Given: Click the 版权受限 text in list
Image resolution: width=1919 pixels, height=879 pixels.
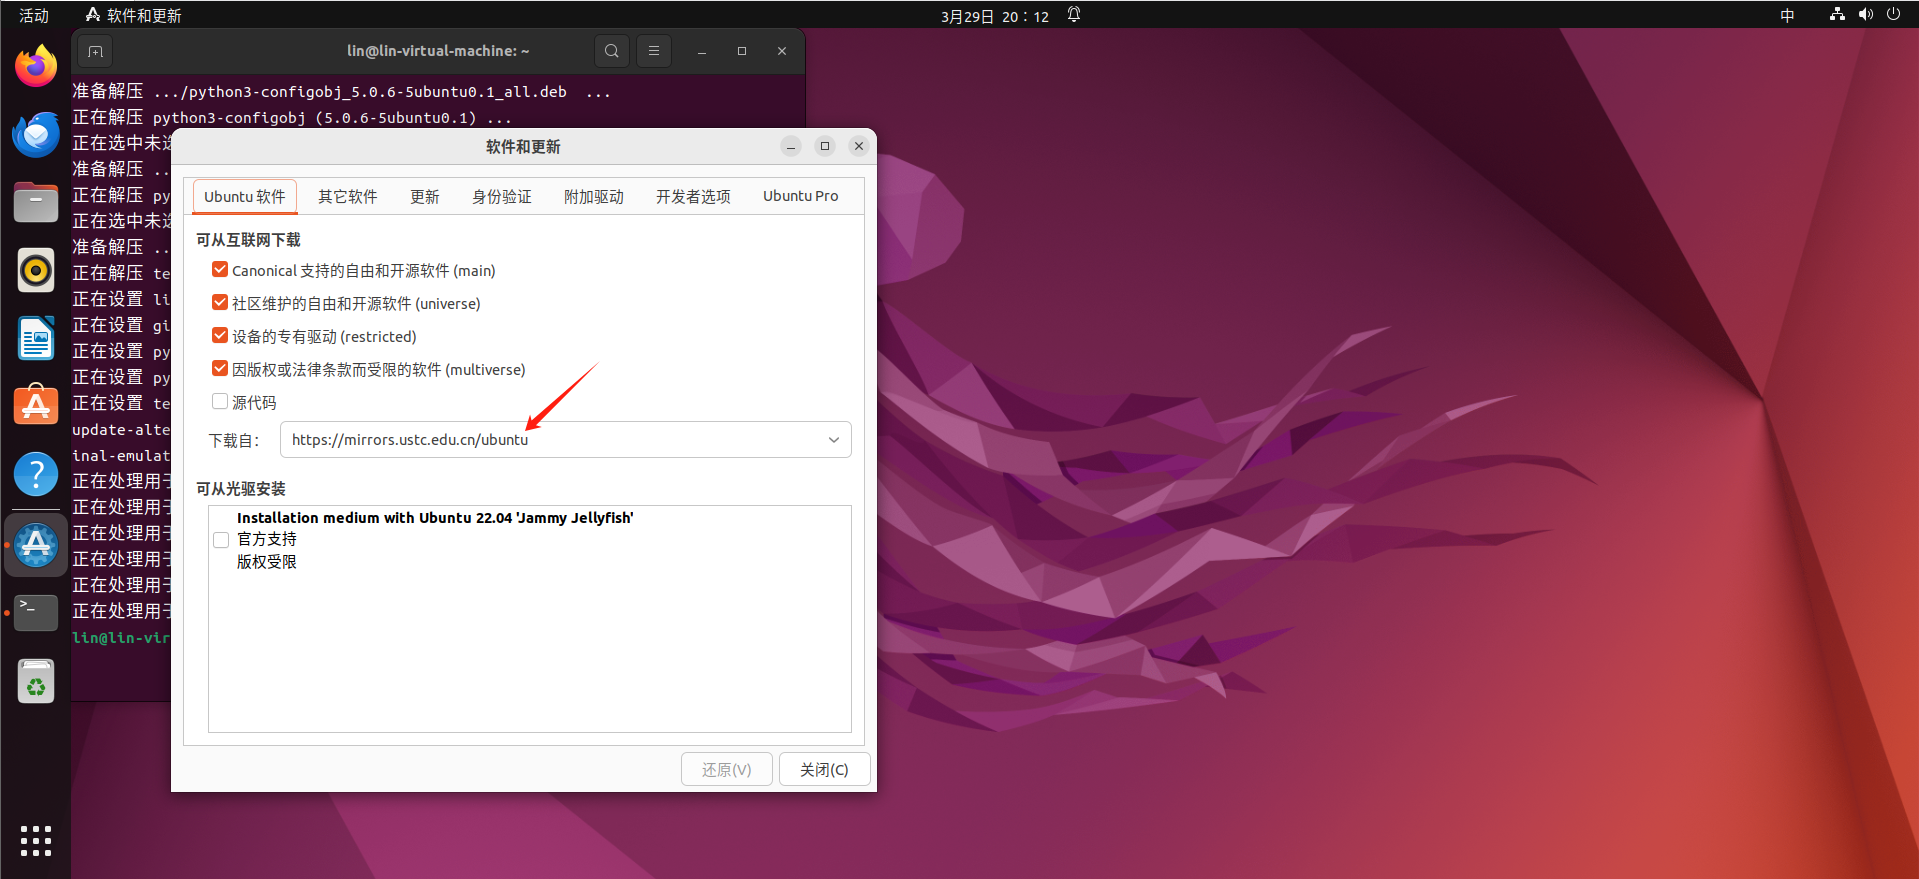Looking at the screenshot, I should click(x=267, y=562).
